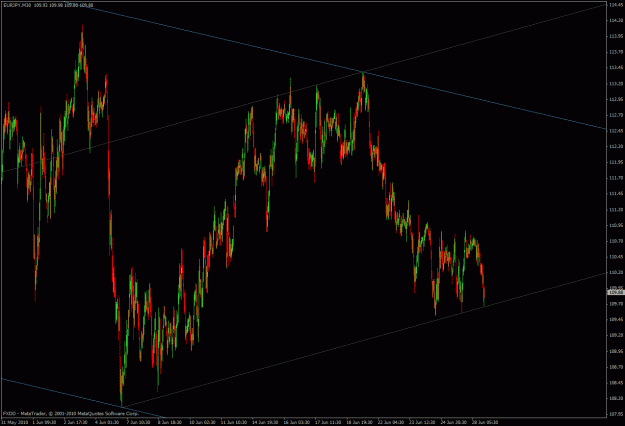This screenshot has width=625, height=426.
Task: Click the 28 Jun 05:30 time label
Action: point(485,422)
